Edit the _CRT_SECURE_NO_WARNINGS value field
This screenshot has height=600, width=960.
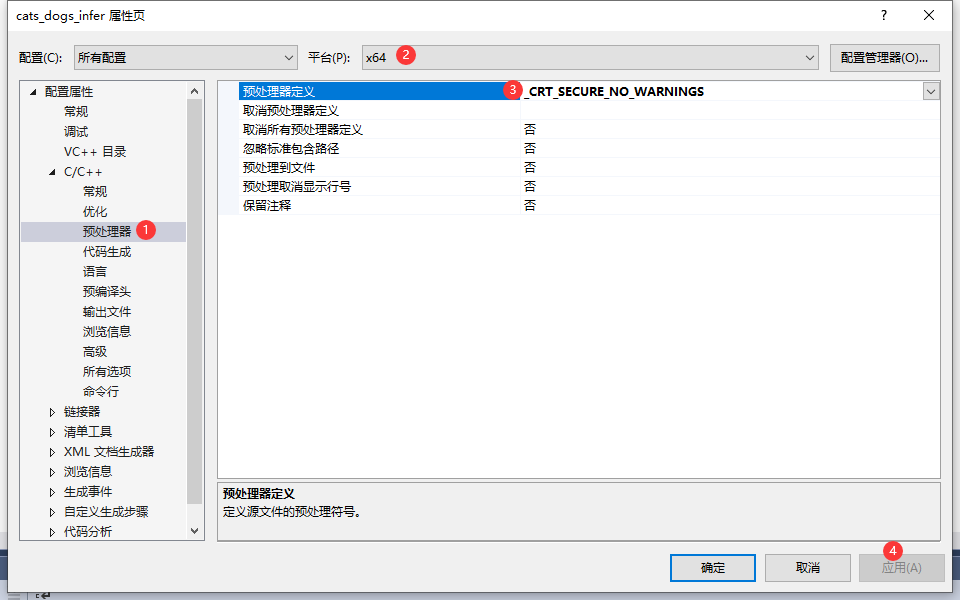click(721, 91)
